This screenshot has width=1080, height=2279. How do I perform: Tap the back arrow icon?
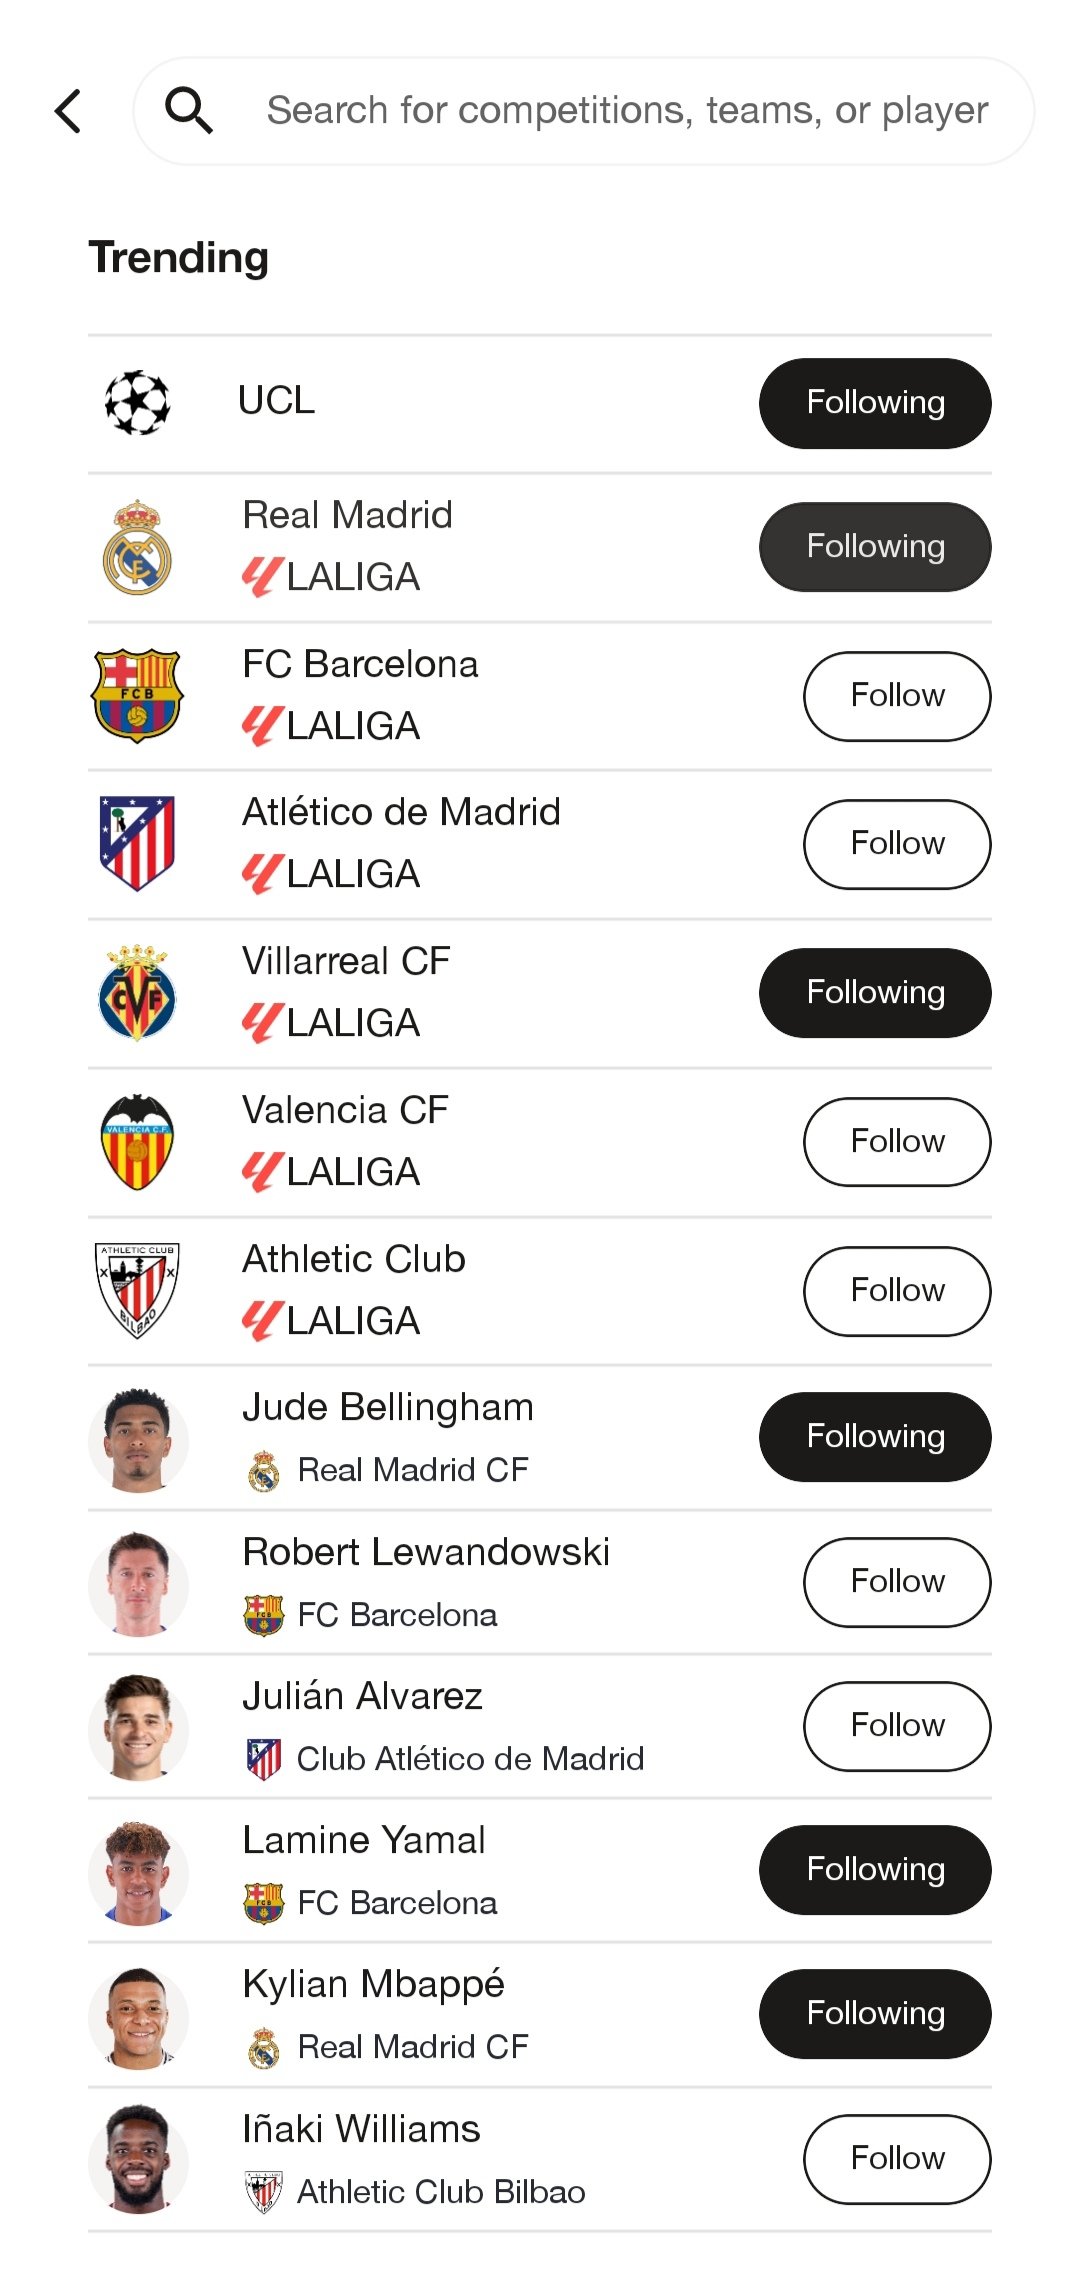click(68, 111)
